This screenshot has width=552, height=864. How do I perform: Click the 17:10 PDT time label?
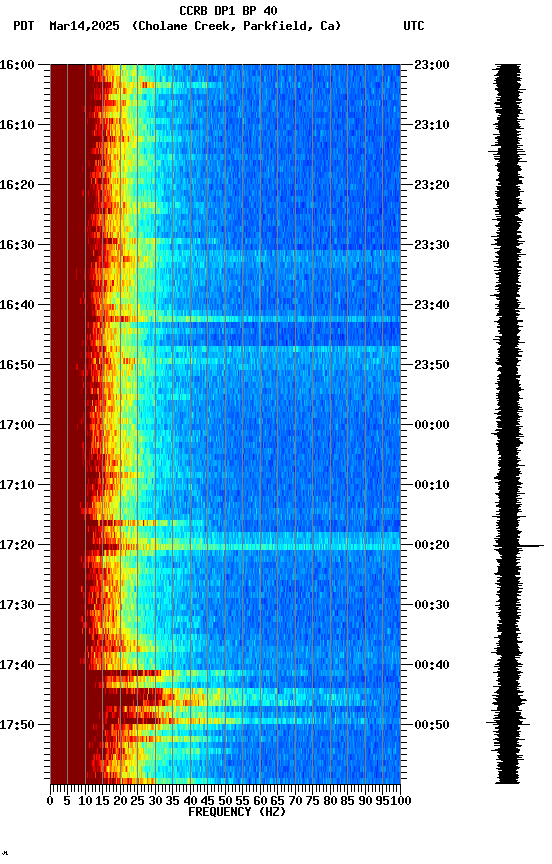pos(17,485)
